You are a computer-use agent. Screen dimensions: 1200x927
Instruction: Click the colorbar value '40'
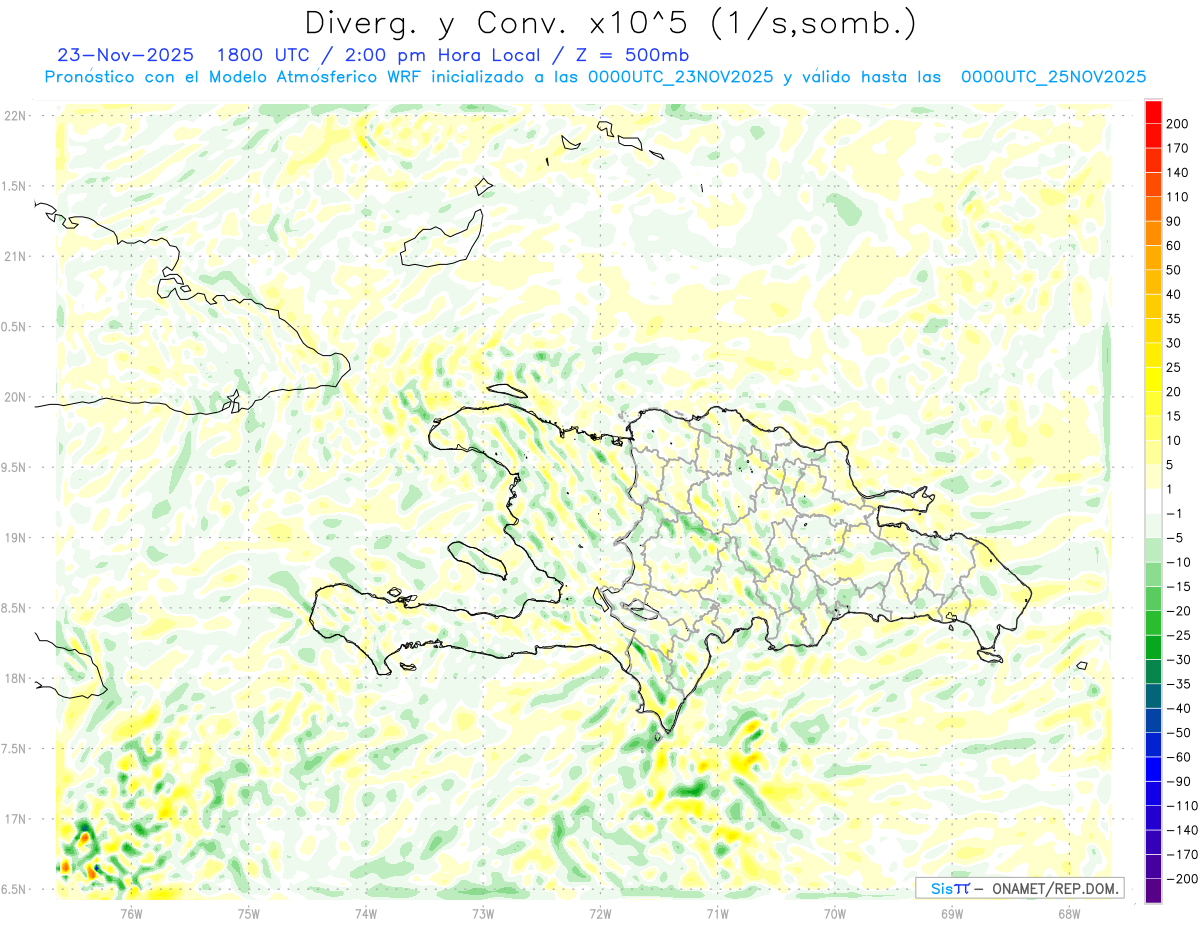1174,294
